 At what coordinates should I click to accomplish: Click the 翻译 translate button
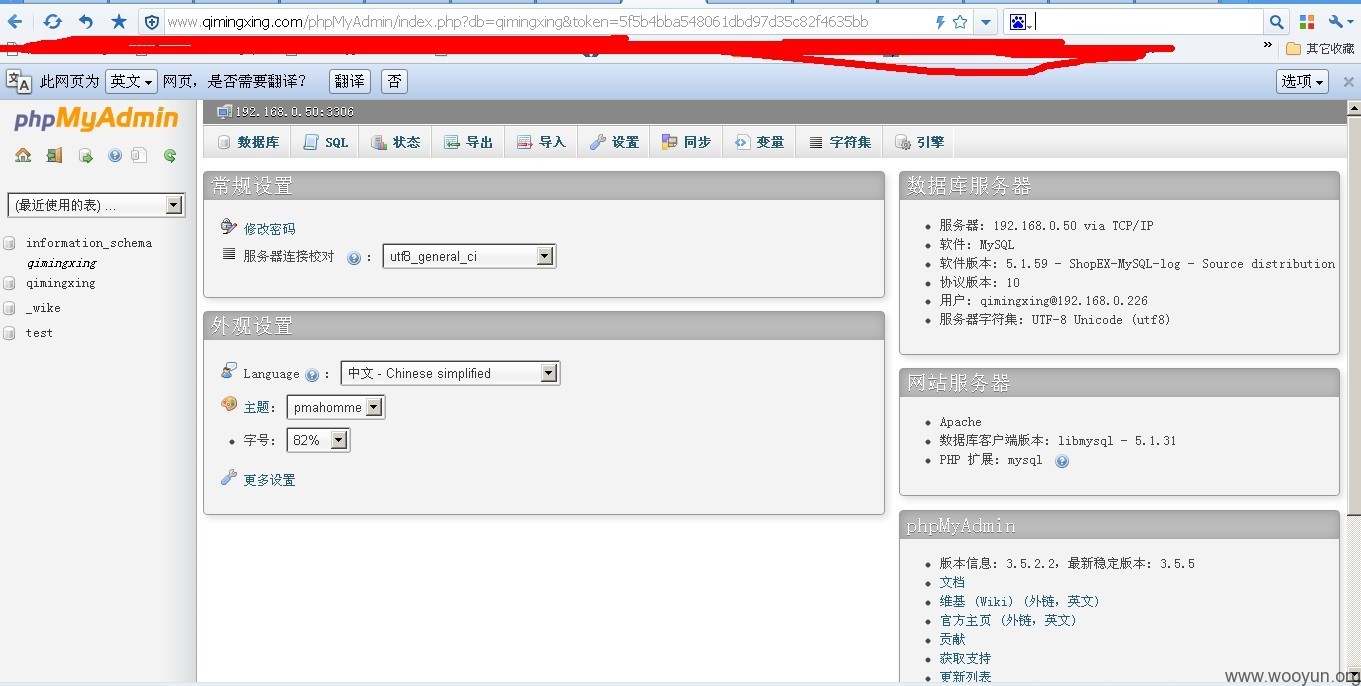[x=350, y=81]
